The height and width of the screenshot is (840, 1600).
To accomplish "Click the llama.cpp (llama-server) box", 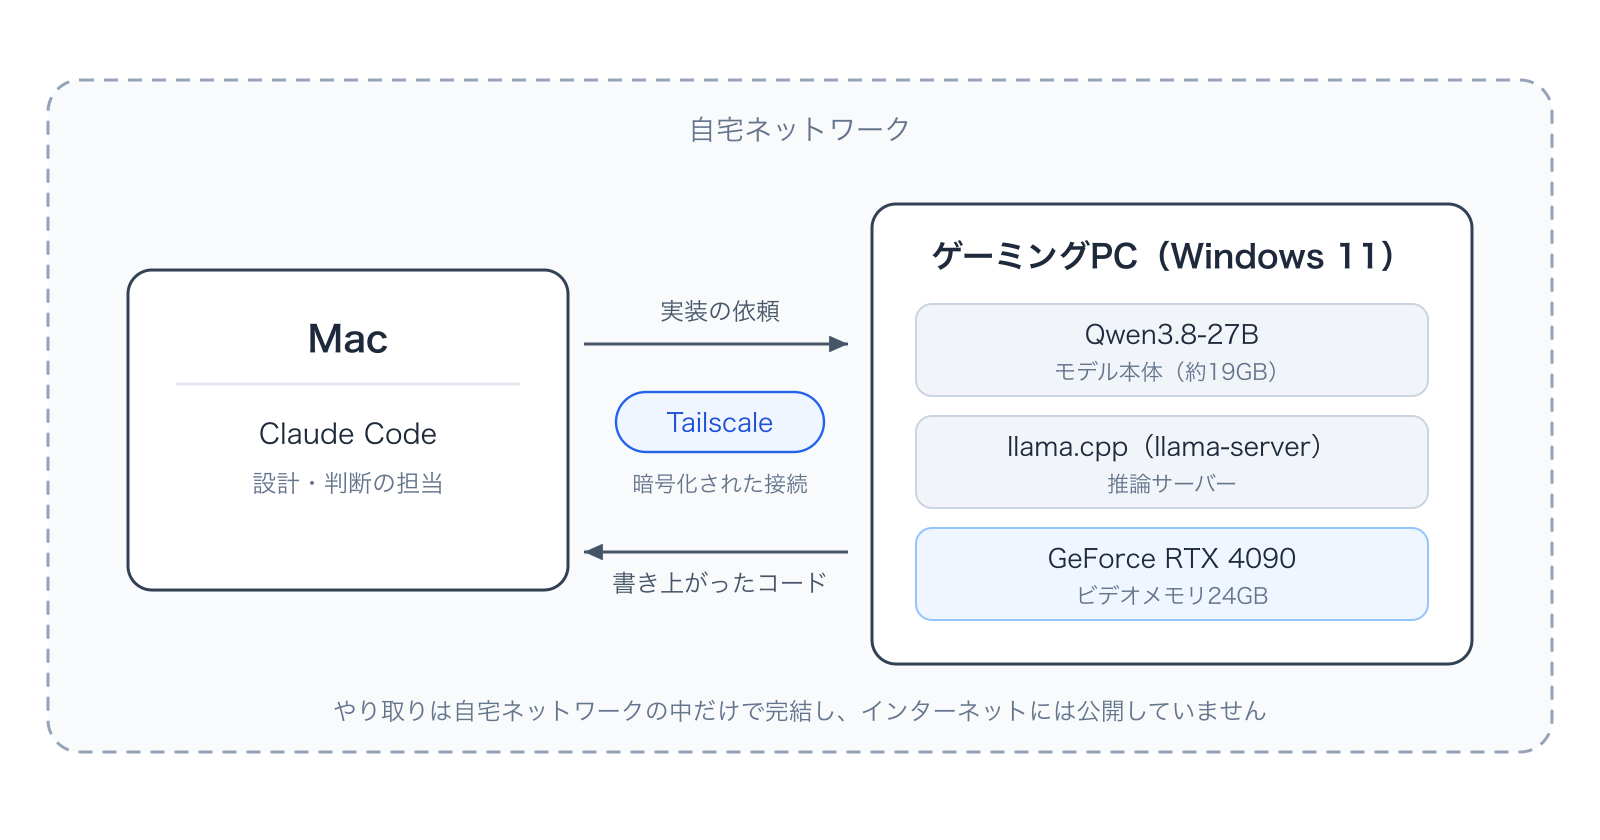I will click(1172, 462).
